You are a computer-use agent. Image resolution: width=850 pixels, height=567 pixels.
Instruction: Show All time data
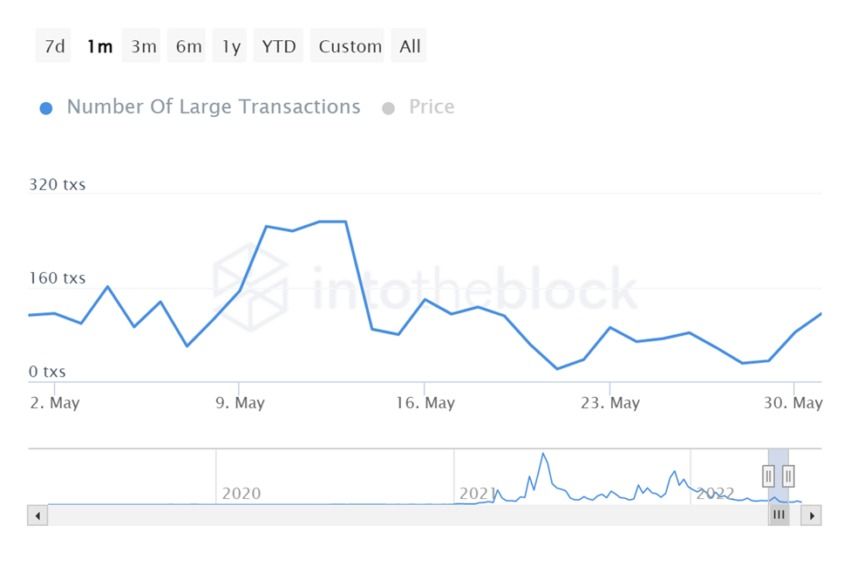(x=410, y=46)
